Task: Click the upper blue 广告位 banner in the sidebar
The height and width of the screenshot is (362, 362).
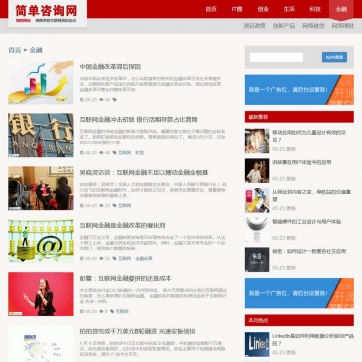Action: 299,90
